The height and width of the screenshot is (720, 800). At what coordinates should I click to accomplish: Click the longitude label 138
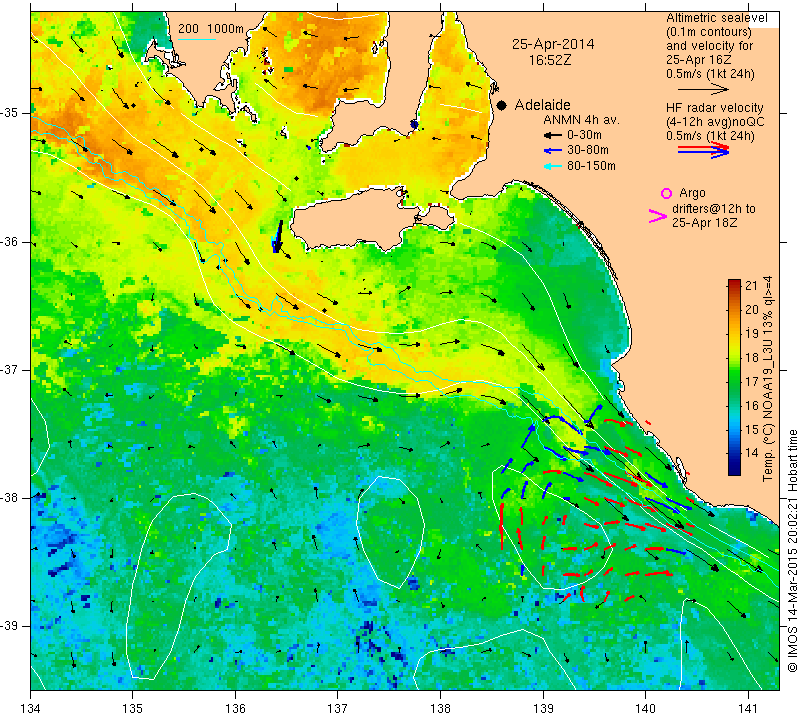pos(440,708)
